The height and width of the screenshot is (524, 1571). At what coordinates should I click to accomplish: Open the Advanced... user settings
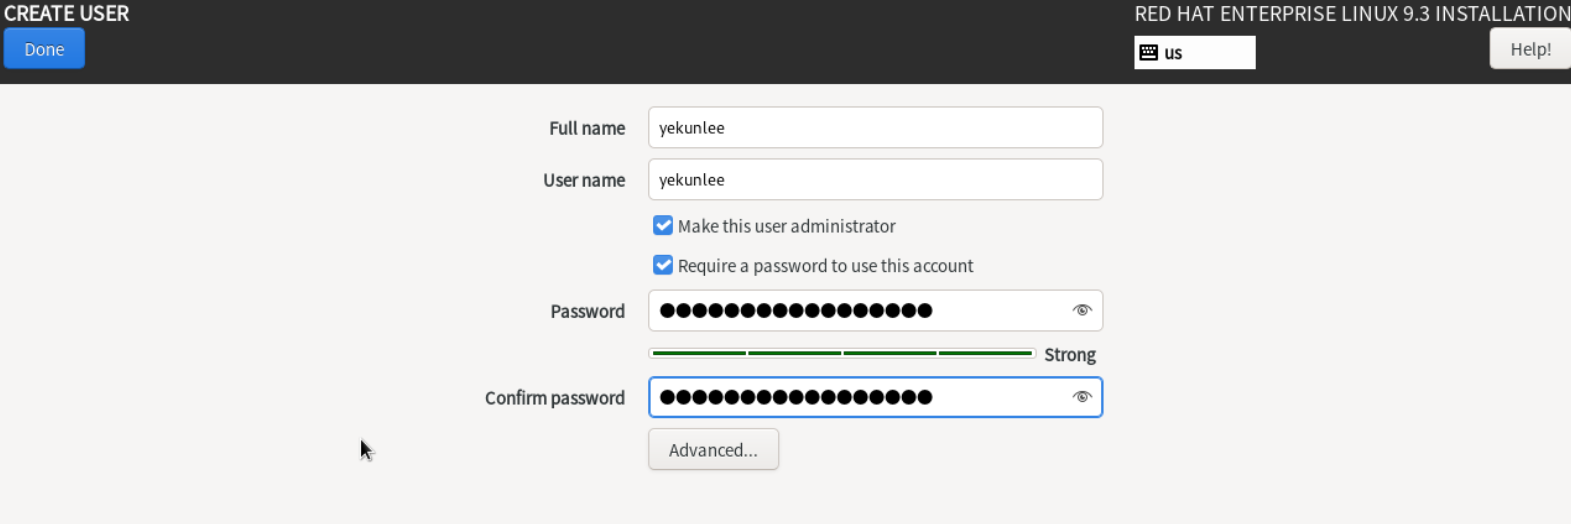pos(713,450)
